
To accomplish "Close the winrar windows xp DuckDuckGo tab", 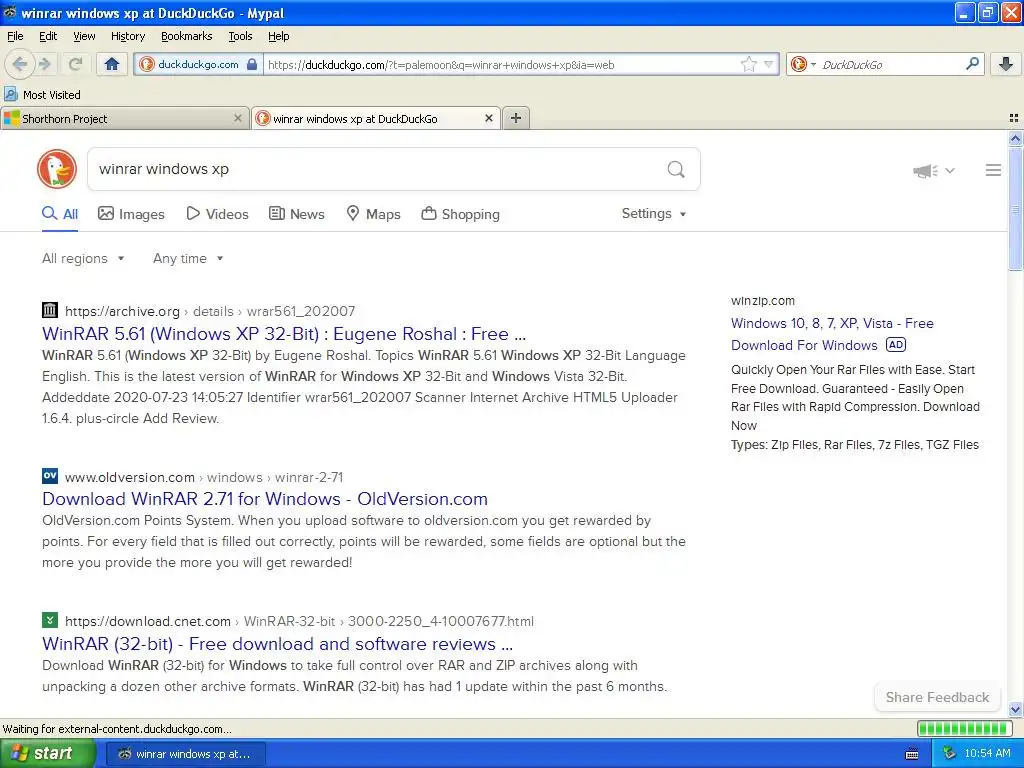I will [x=488, y=118].
